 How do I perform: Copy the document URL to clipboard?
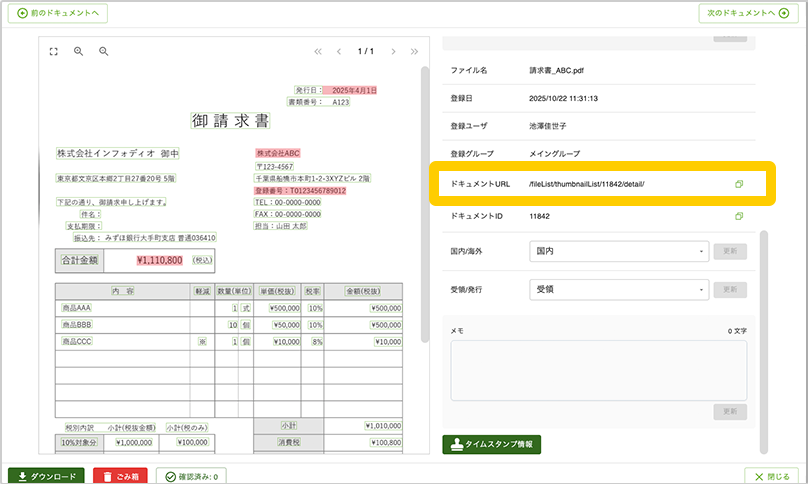point(739,184)
